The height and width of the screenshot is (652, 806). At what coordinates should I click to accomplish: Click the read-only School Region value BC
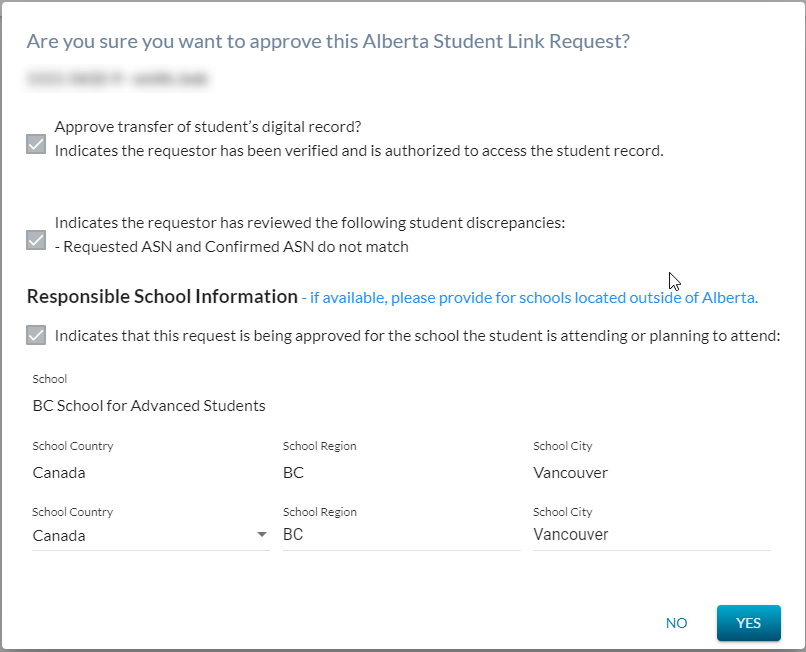tap(293, 472)
